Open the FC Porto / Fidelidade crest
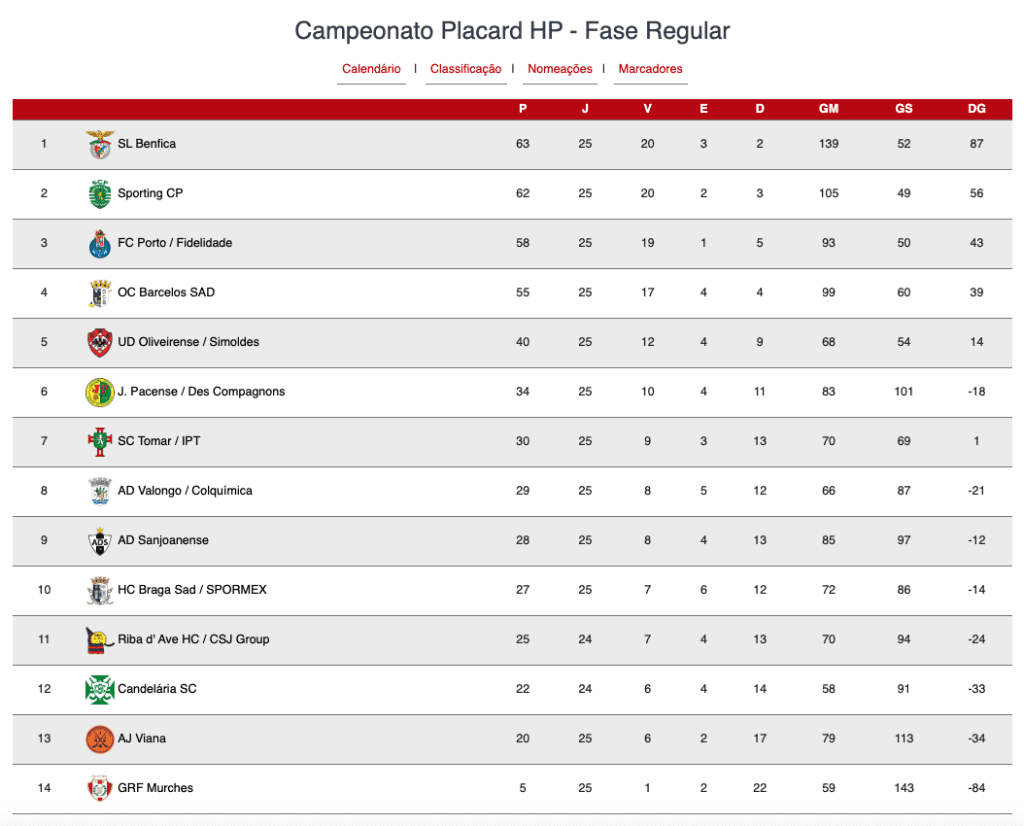The height and width of the screenshot is (826, 1024). [100, 244]
